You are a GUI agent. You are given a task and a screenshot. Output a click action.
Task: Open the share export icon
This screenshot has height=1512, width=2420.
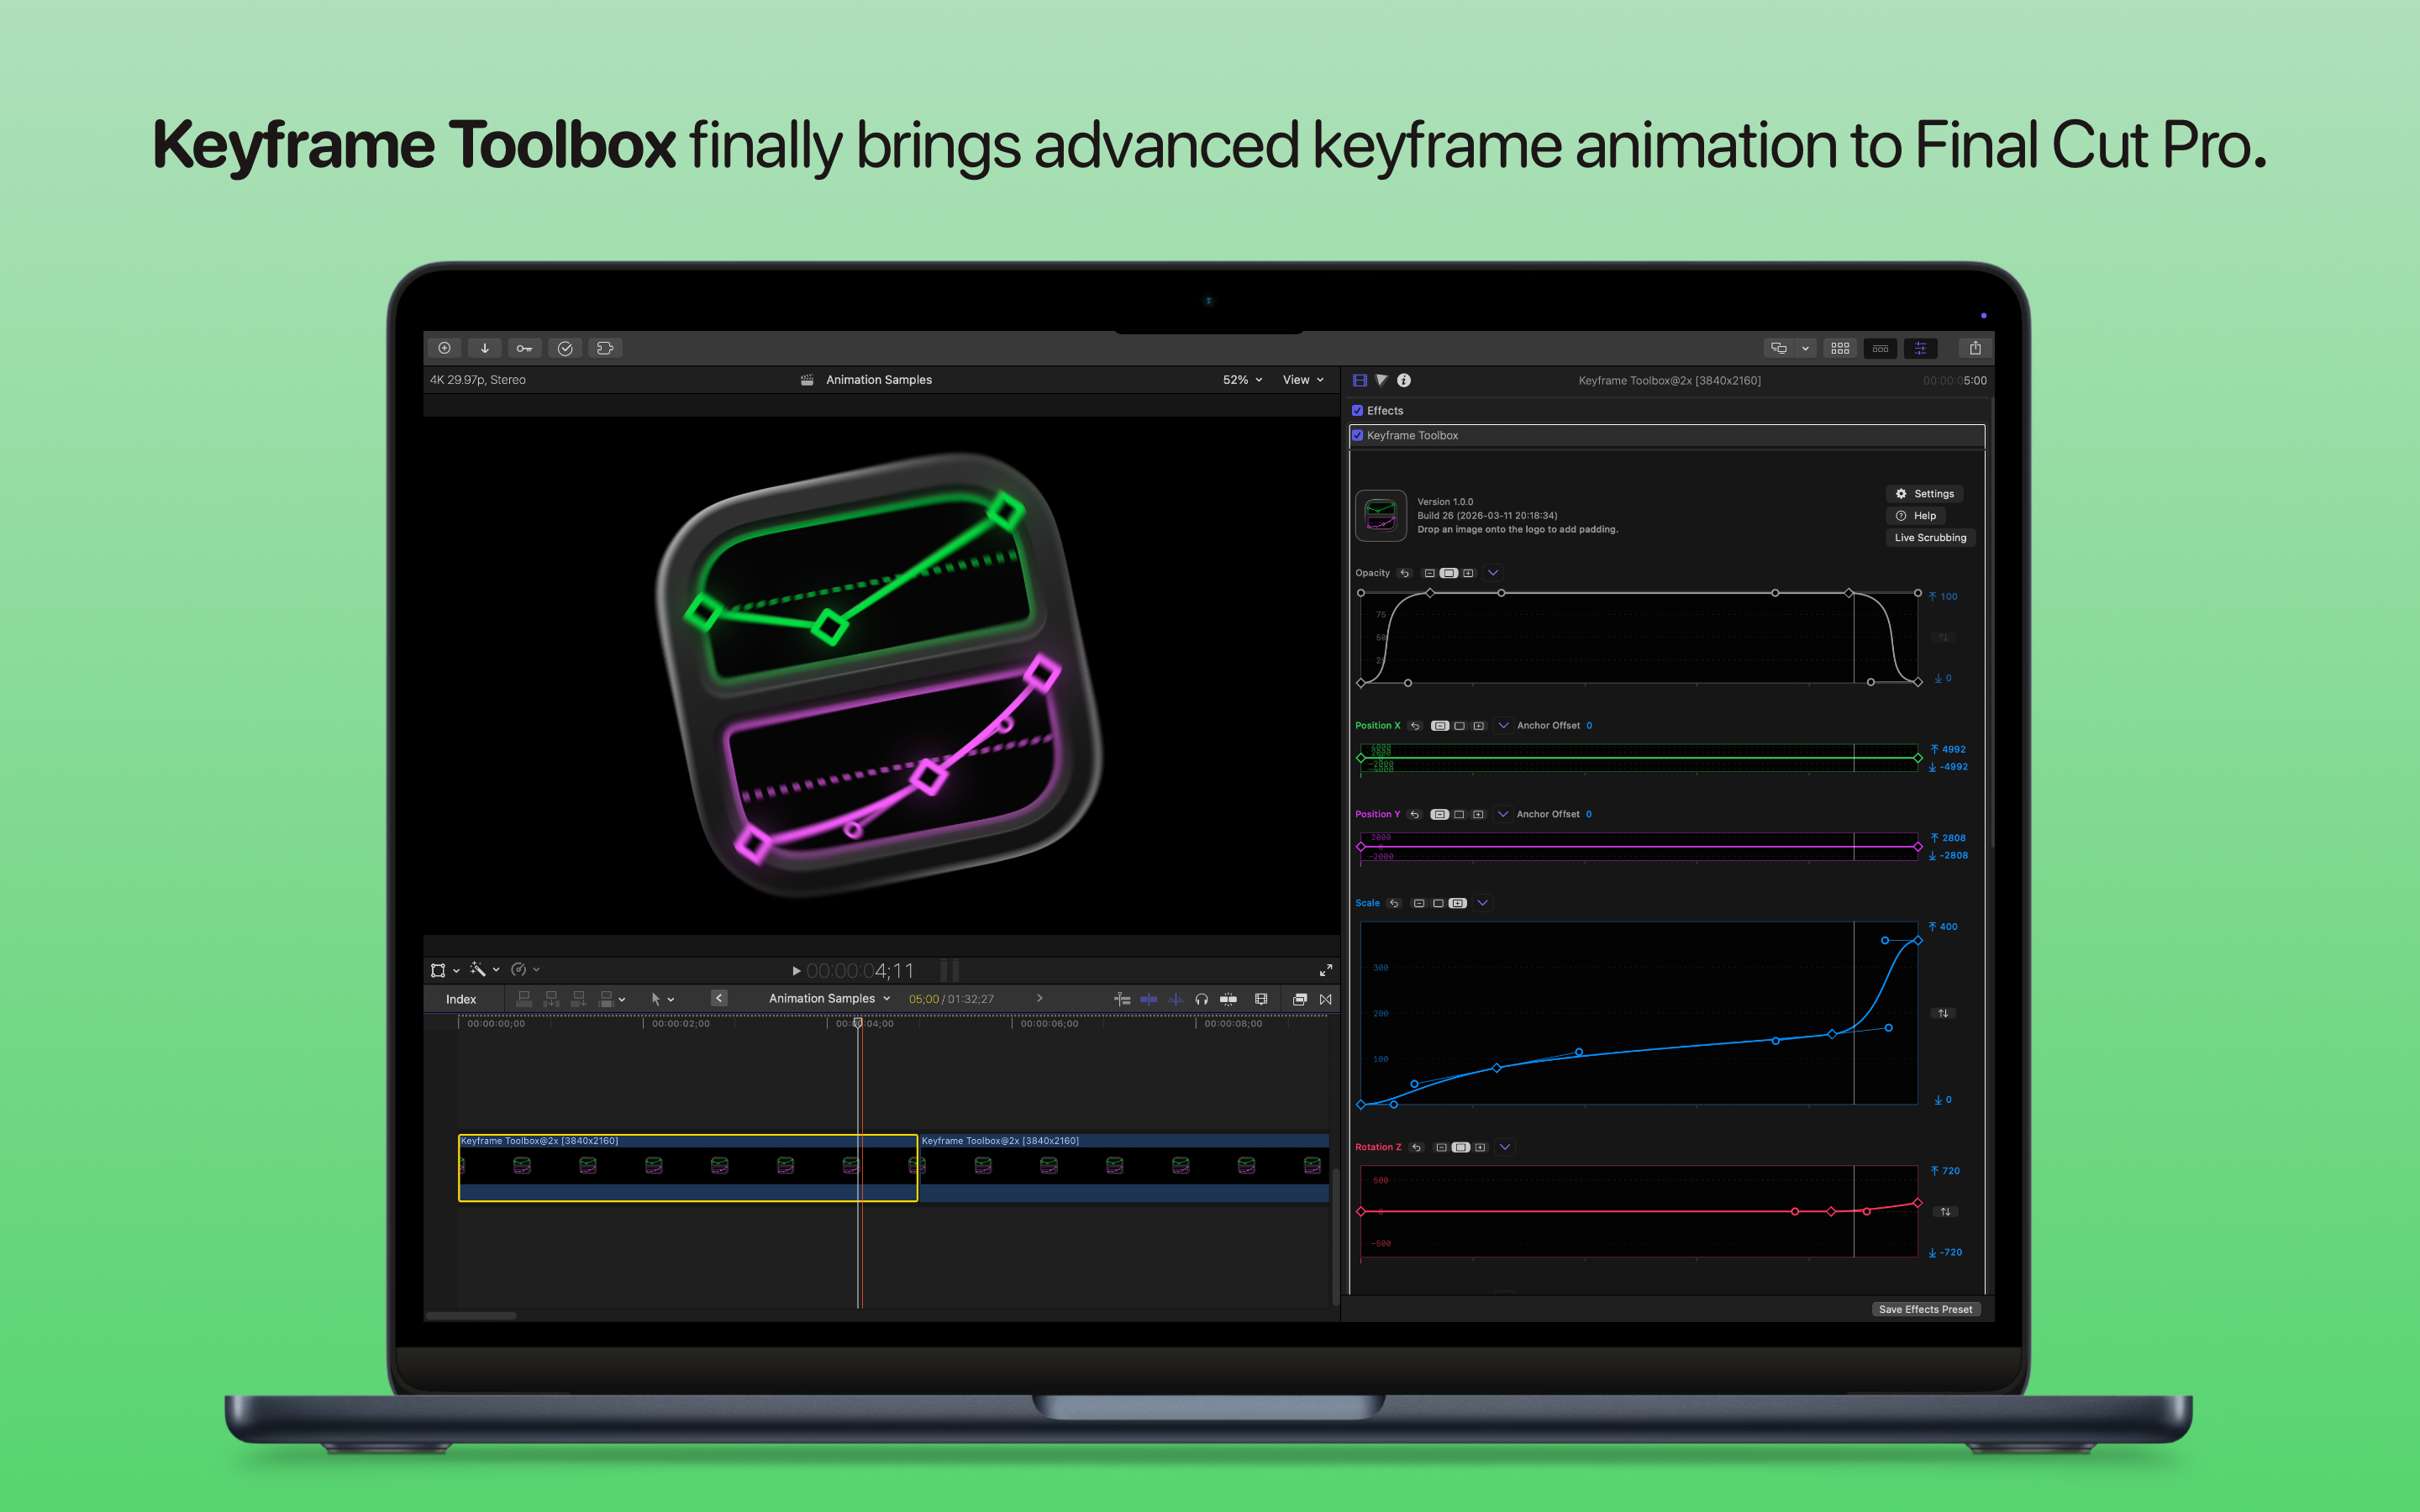(1974, 348)
